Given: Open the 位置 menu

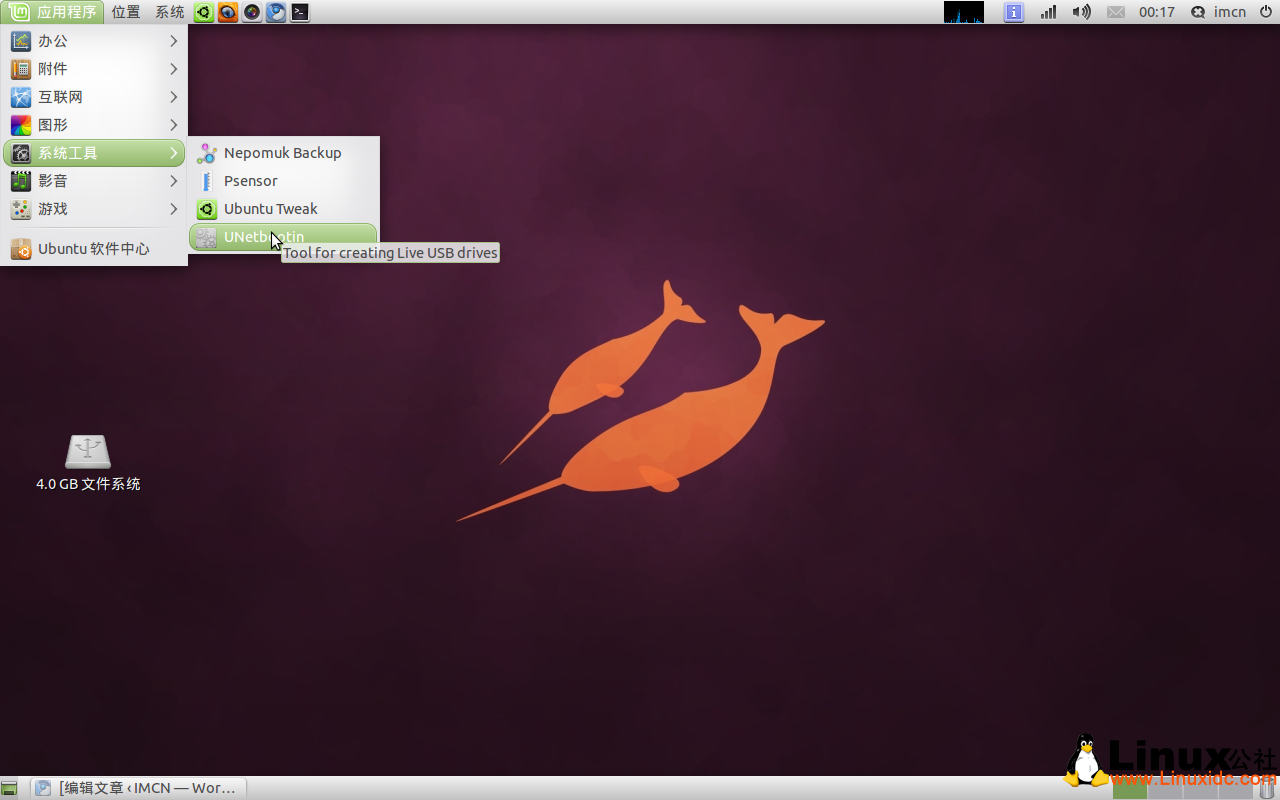Looking at the screenshot, I should tap(125, 12).
